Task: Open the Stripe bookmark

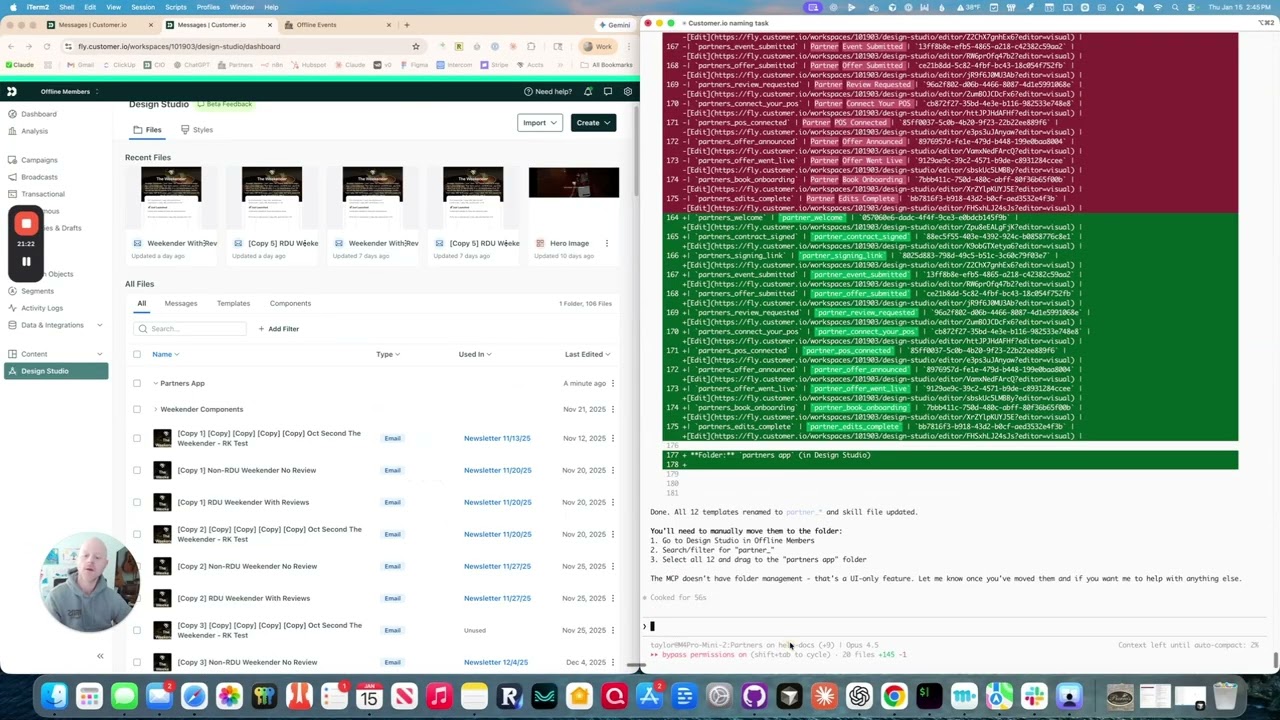Action: 495,65
